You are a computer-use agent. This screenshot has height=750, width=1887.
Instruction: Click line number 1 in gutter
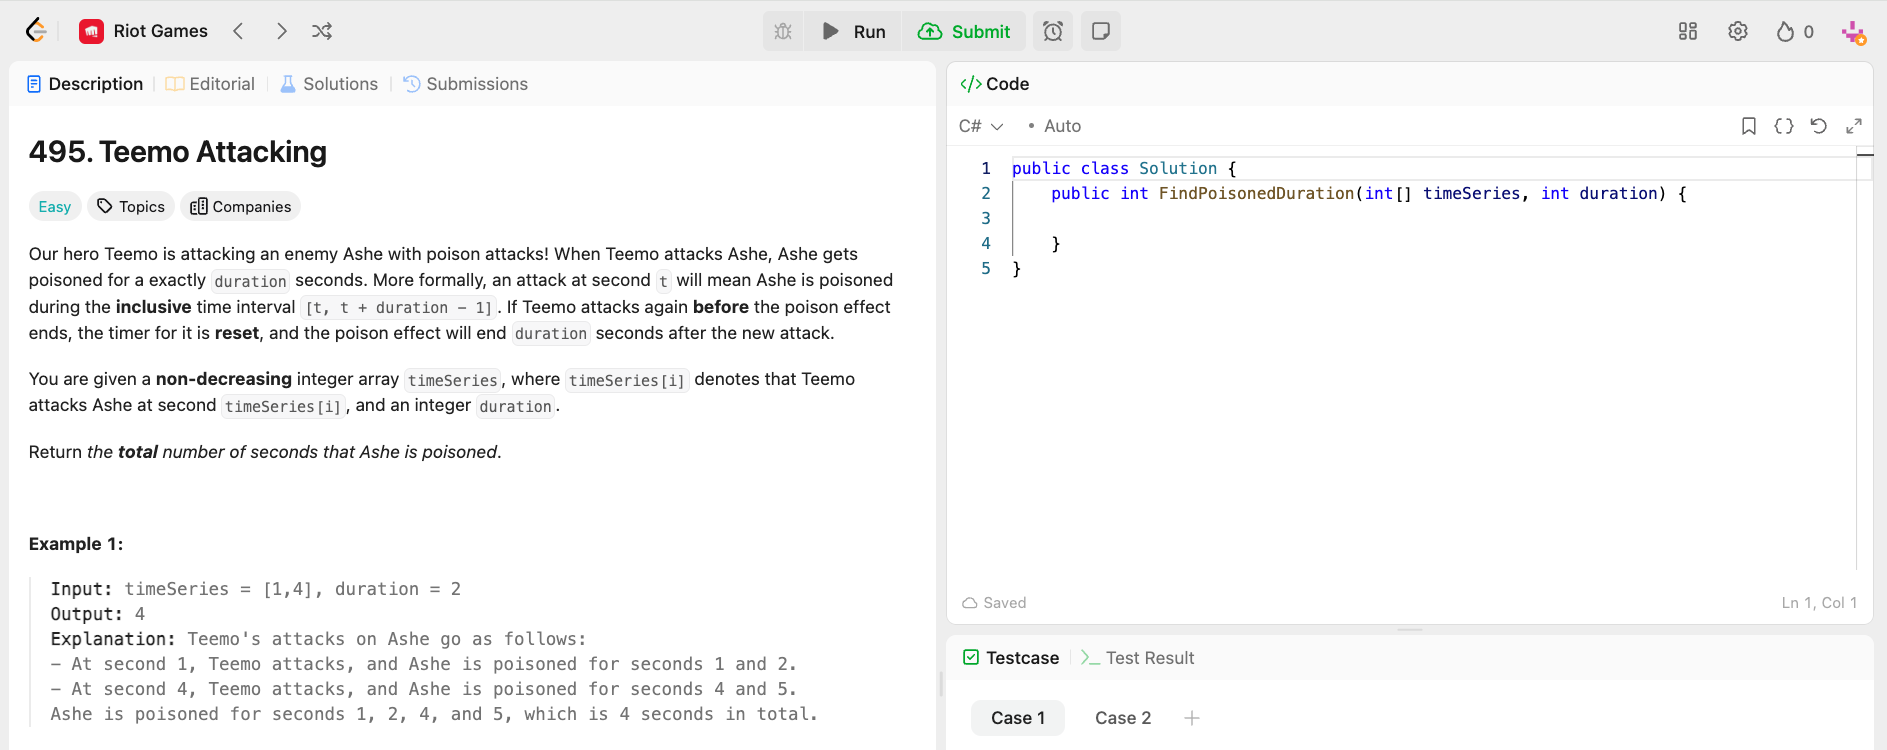(986, 168)
